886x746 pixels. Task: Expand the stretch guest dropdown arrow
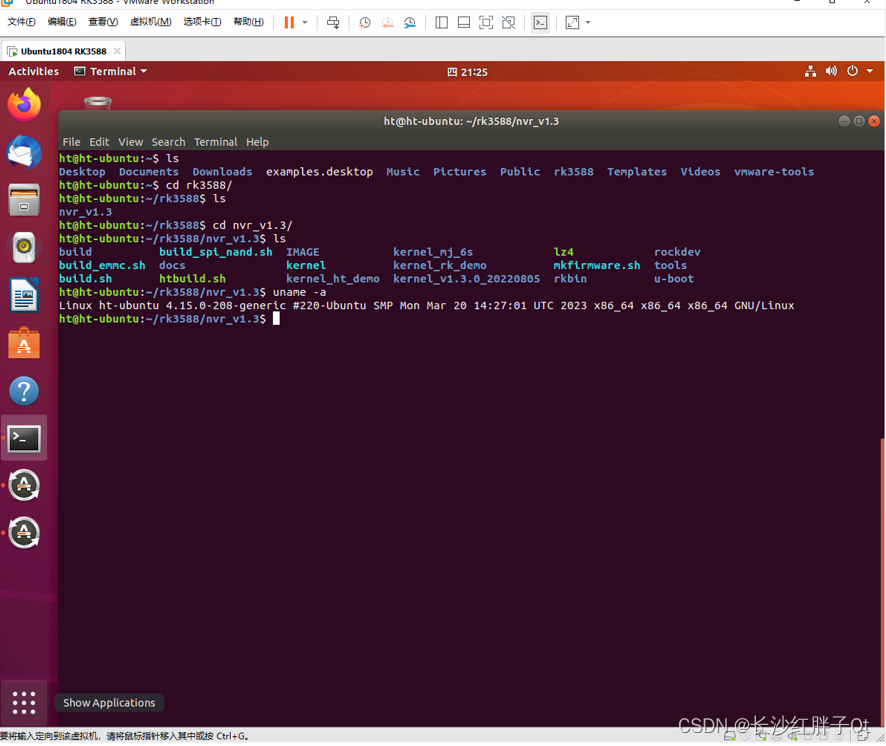click(588, 23)
